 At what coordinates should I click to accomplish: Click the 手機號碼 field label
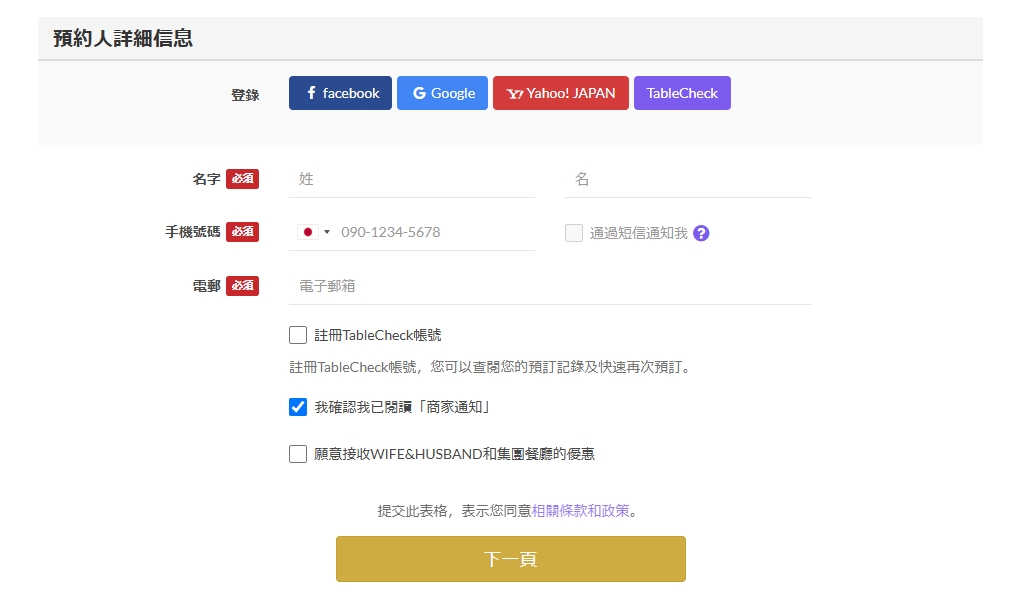pyautogui.click(x=193, y=232)
